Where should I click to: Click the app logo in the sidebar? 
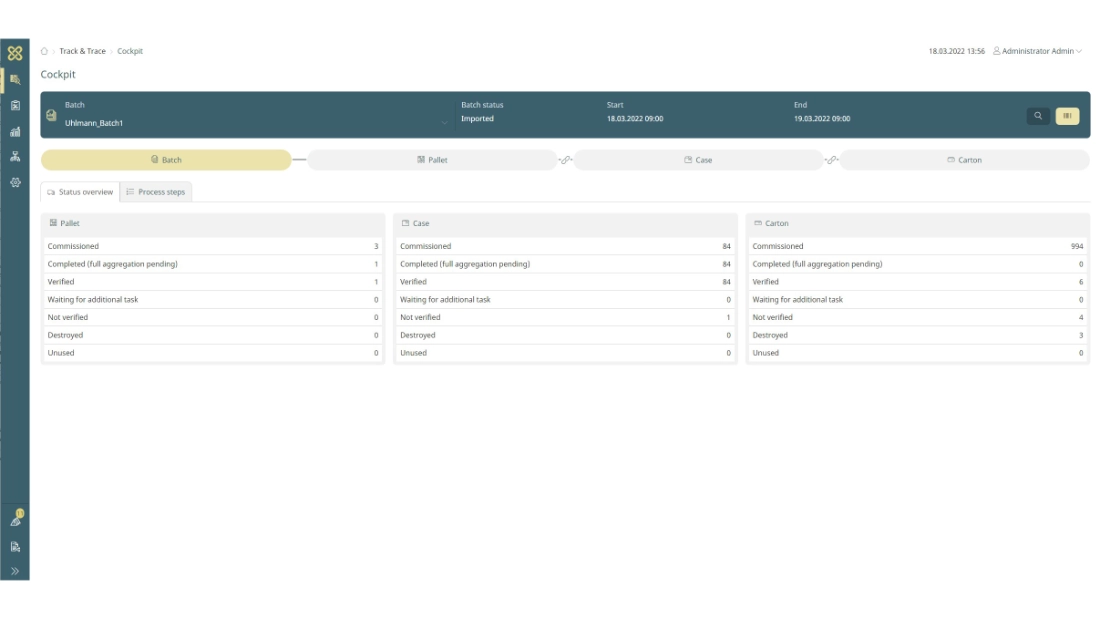coord(15,53)
